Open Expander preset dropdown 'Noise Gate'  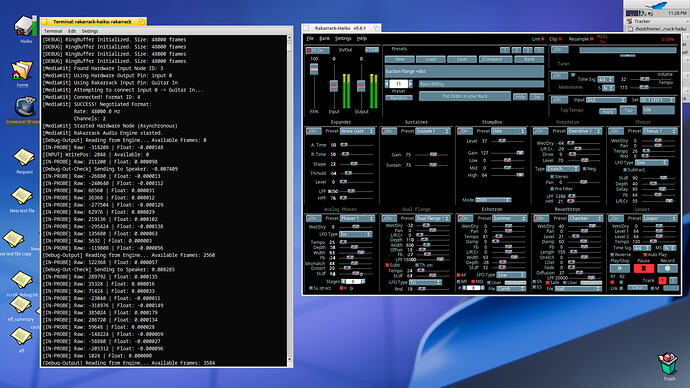[357, 131]
